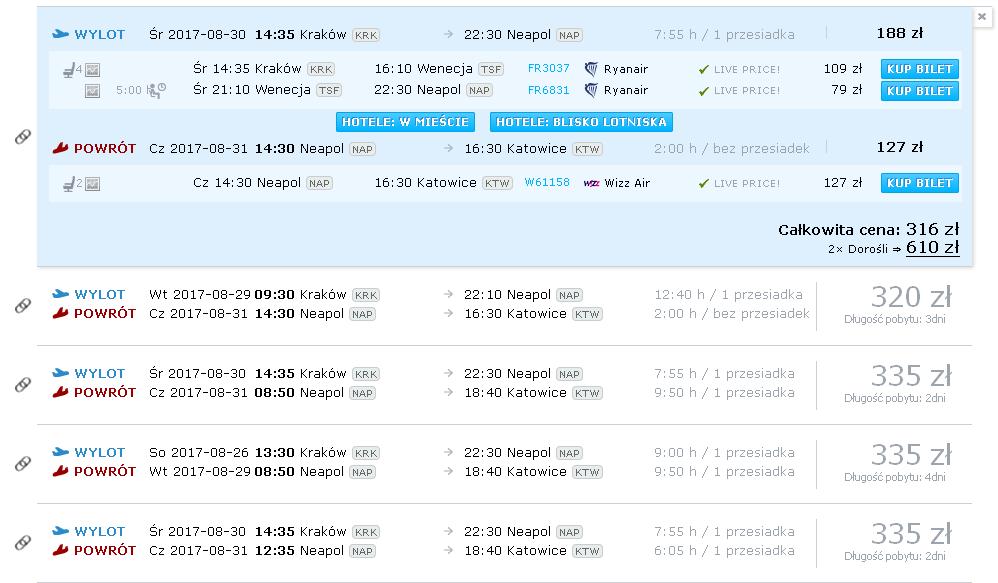Click seat icon on Wizz Air W61158 row
This screenshot has width=998, height=583.
69,185
